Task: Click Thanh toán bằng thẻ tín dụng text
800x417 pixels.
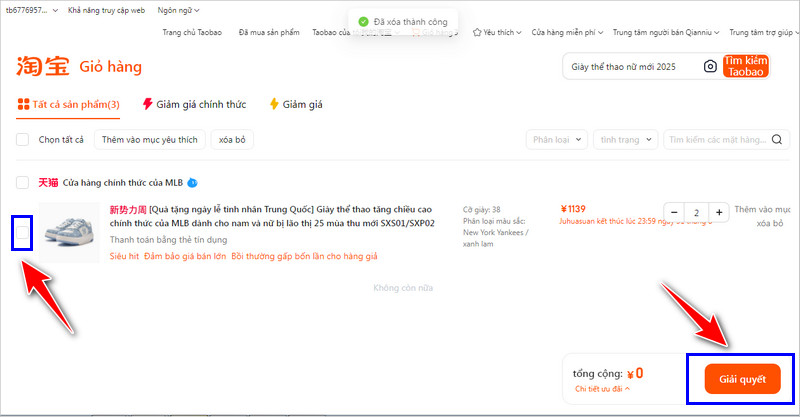Action: (x=168, y=239)
